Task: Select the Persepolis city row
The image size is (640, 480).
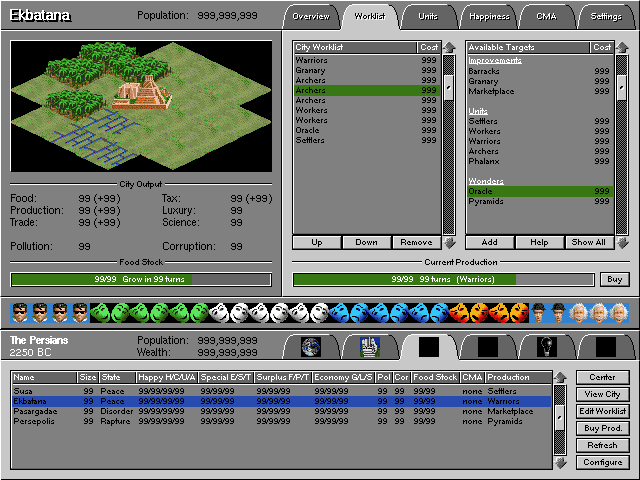Action: pyautogui.click(x=282, y=421)
